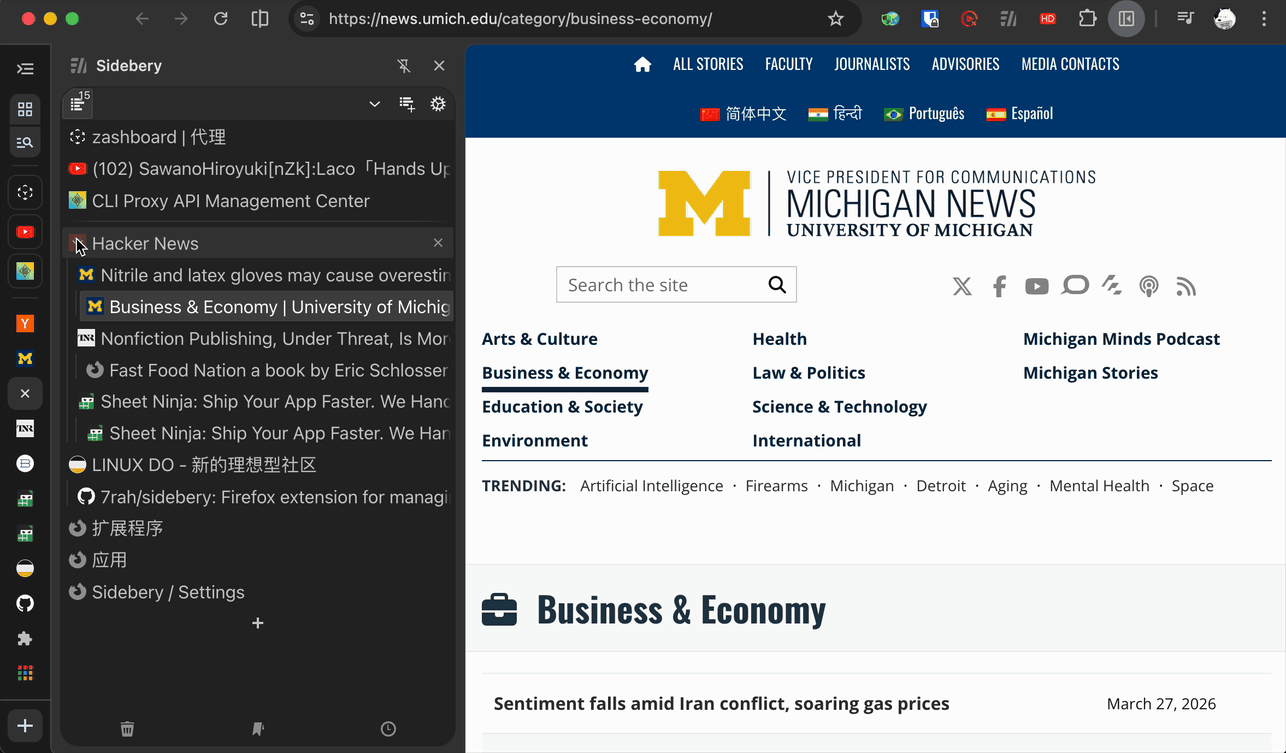Screen dimensions: 1286x753
Task: Switch the site language to Português
Action: tap(924, 114)
